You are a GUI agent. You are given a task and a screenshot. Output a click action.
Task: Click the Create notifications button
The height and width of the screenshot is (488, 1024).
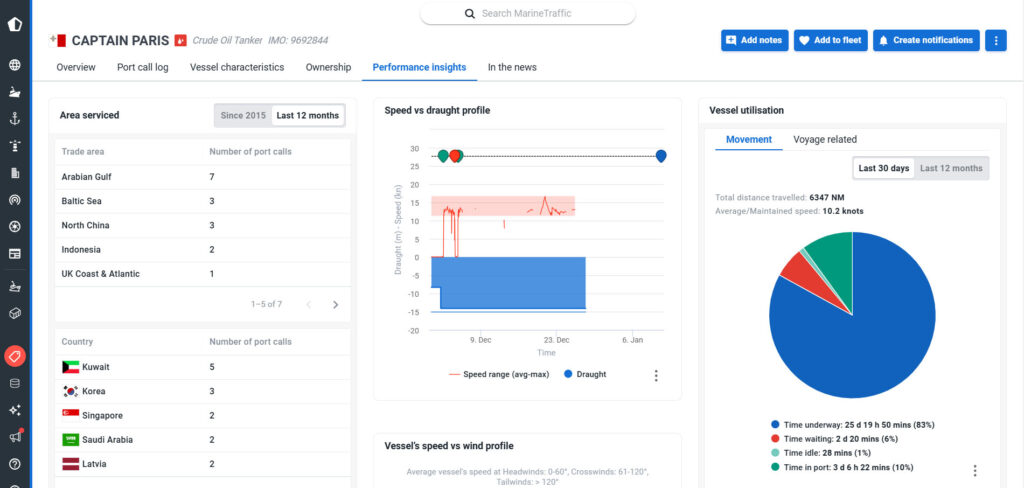[926, 41]
